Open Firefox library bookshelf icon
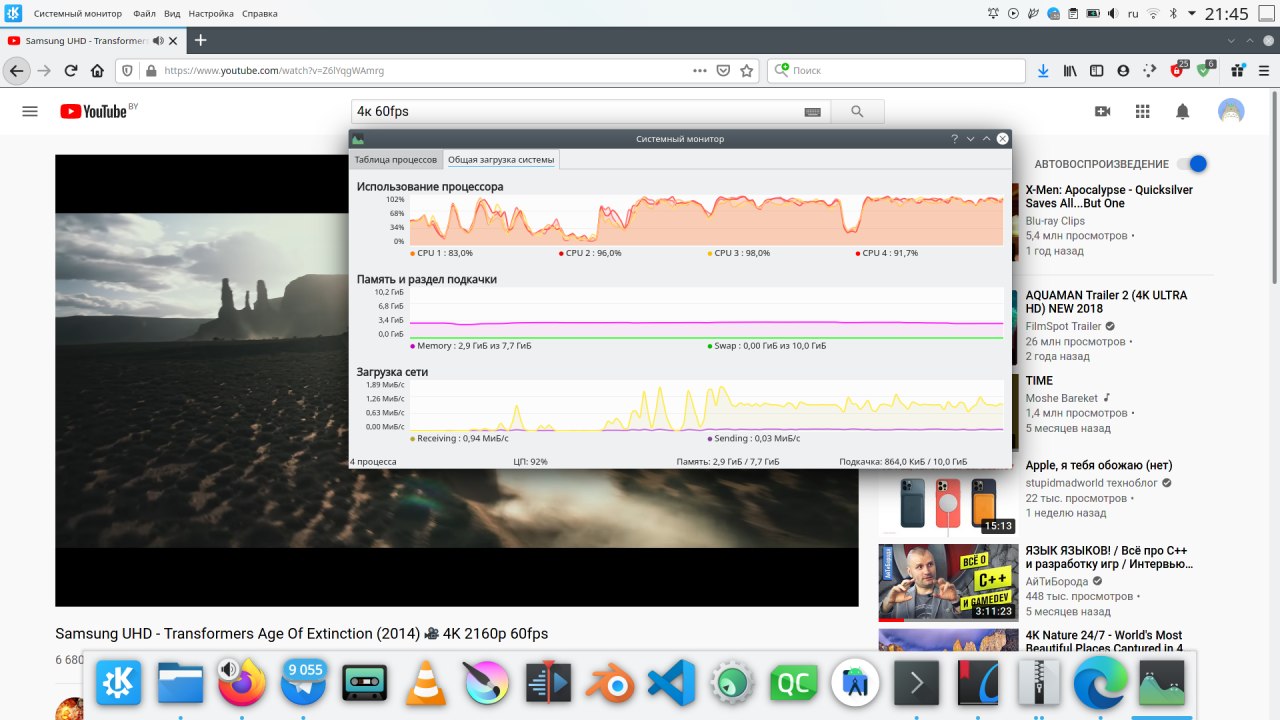Screen dimensions: 1280x720 [x=1071, y=71]
